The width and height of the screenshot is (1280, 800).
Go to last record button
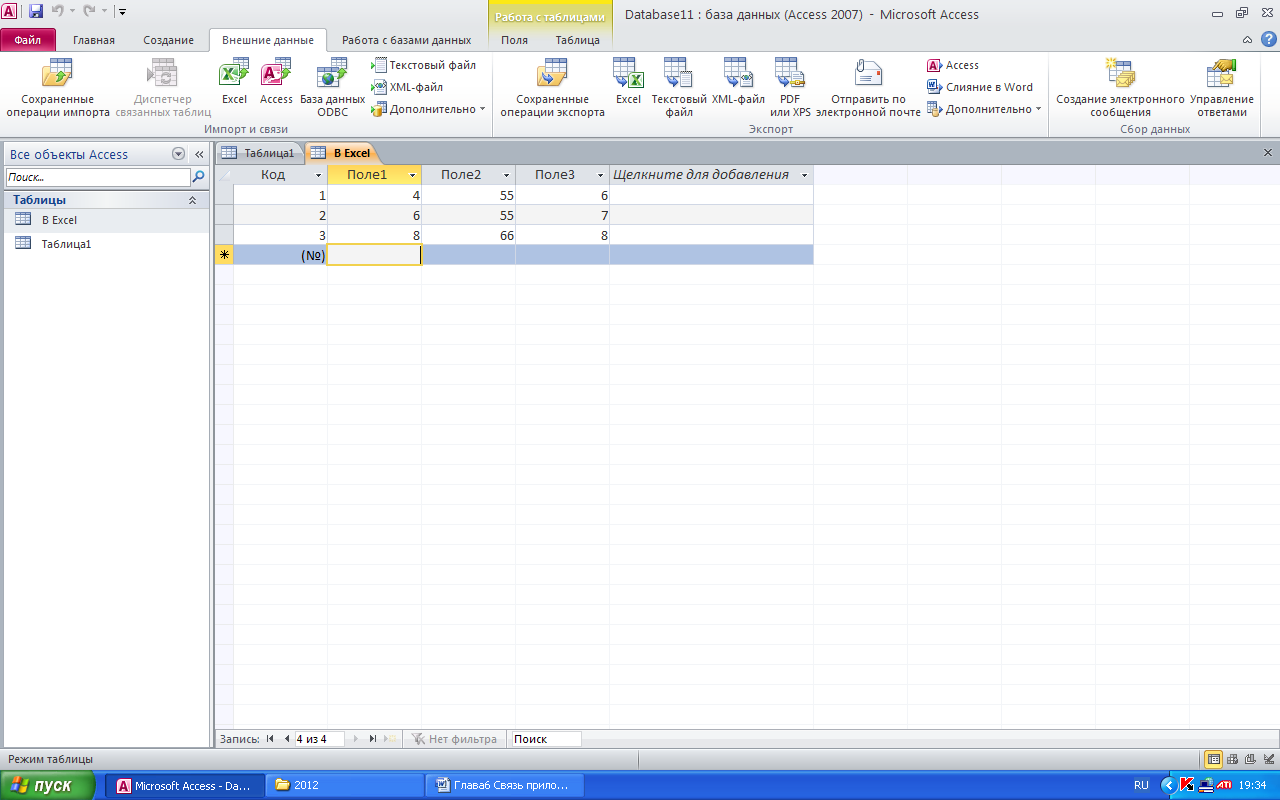[x=373, y=739]
